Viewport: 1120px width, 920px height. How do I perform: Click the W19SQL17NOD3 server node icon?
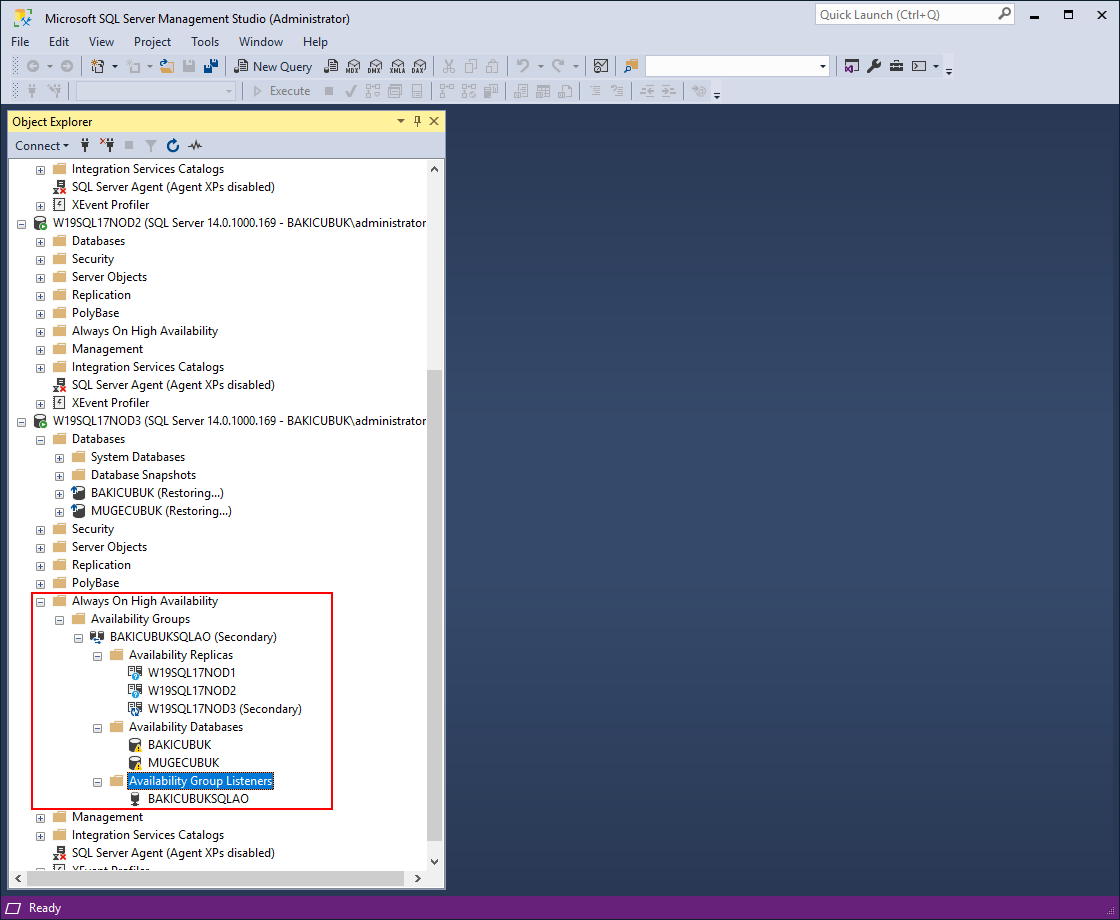pos(41,421)
